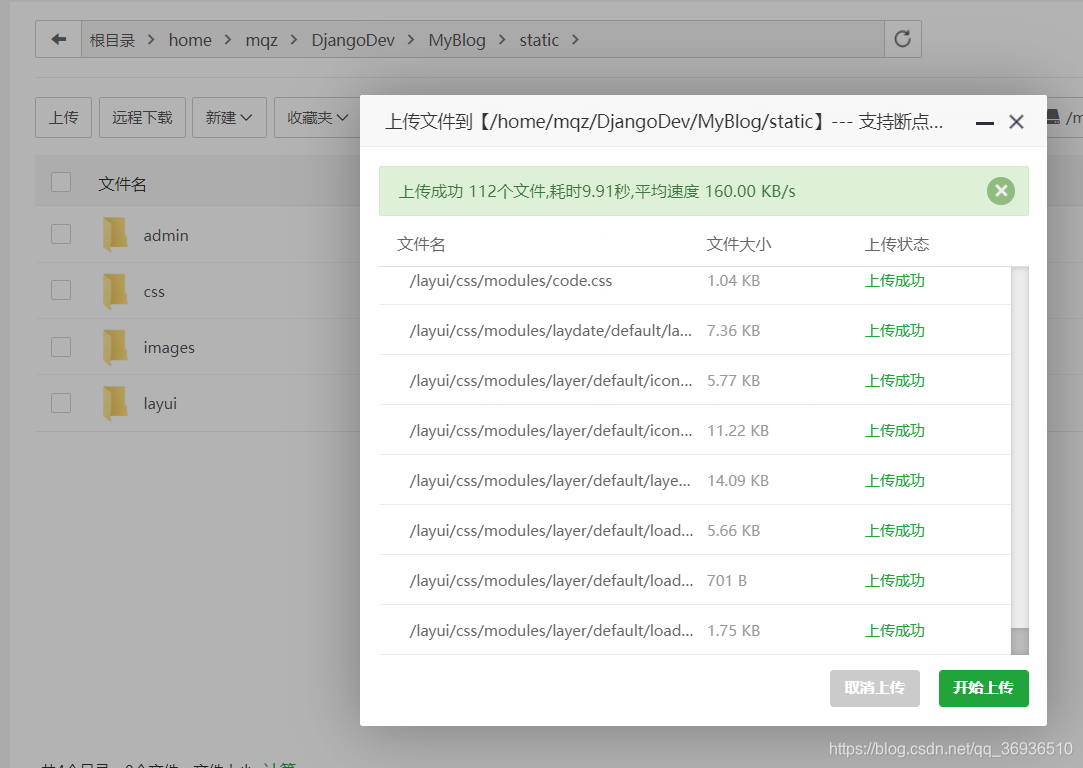Image resolution: width=1083 pixels, height=768 pixels.
Task: Go to DjangoDev in breadcrumb
Action: (353, 40)
